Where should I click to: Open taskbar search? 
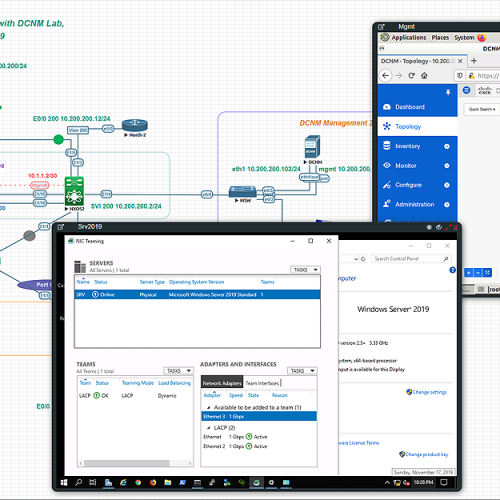pos(79,482)
